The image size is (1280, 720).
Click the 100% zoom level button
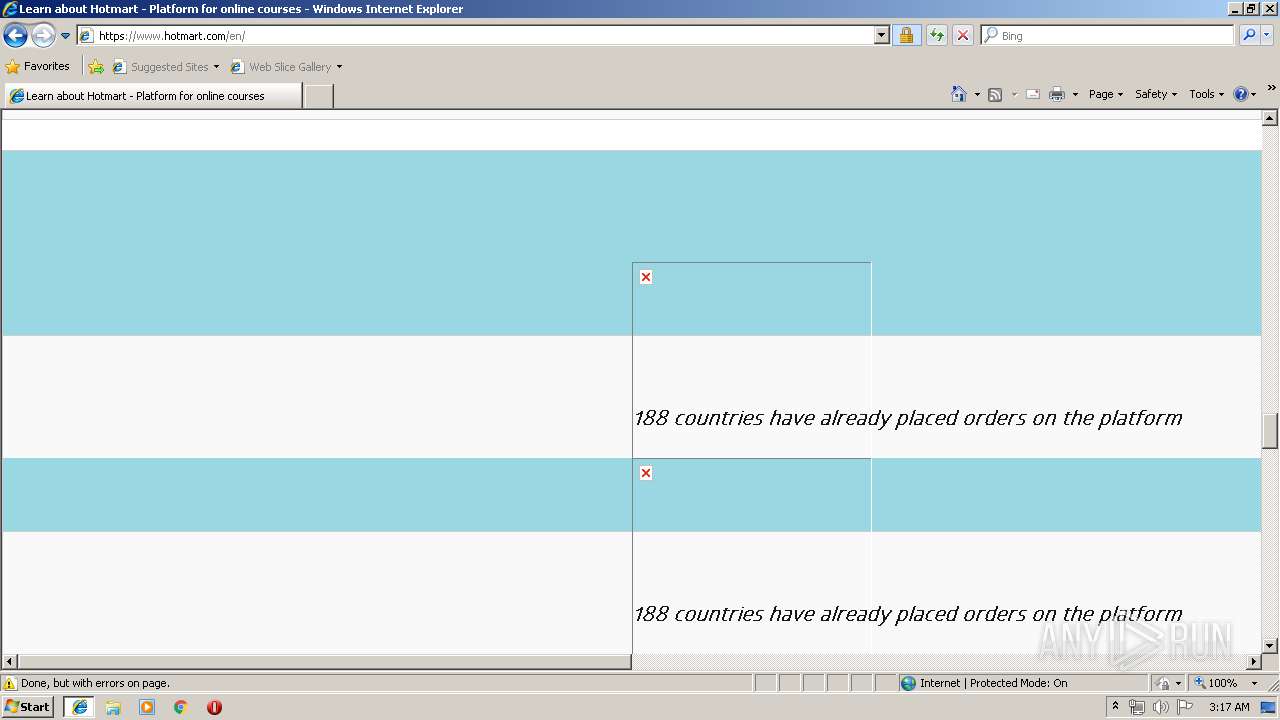point(1215,684)
